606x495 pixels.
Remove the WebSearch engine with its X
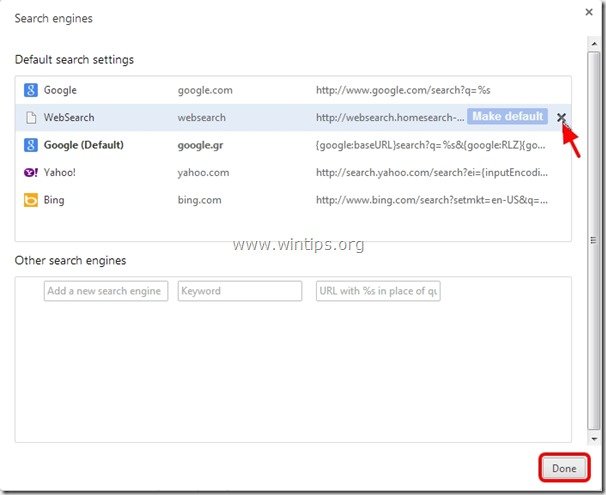point(561,117)
